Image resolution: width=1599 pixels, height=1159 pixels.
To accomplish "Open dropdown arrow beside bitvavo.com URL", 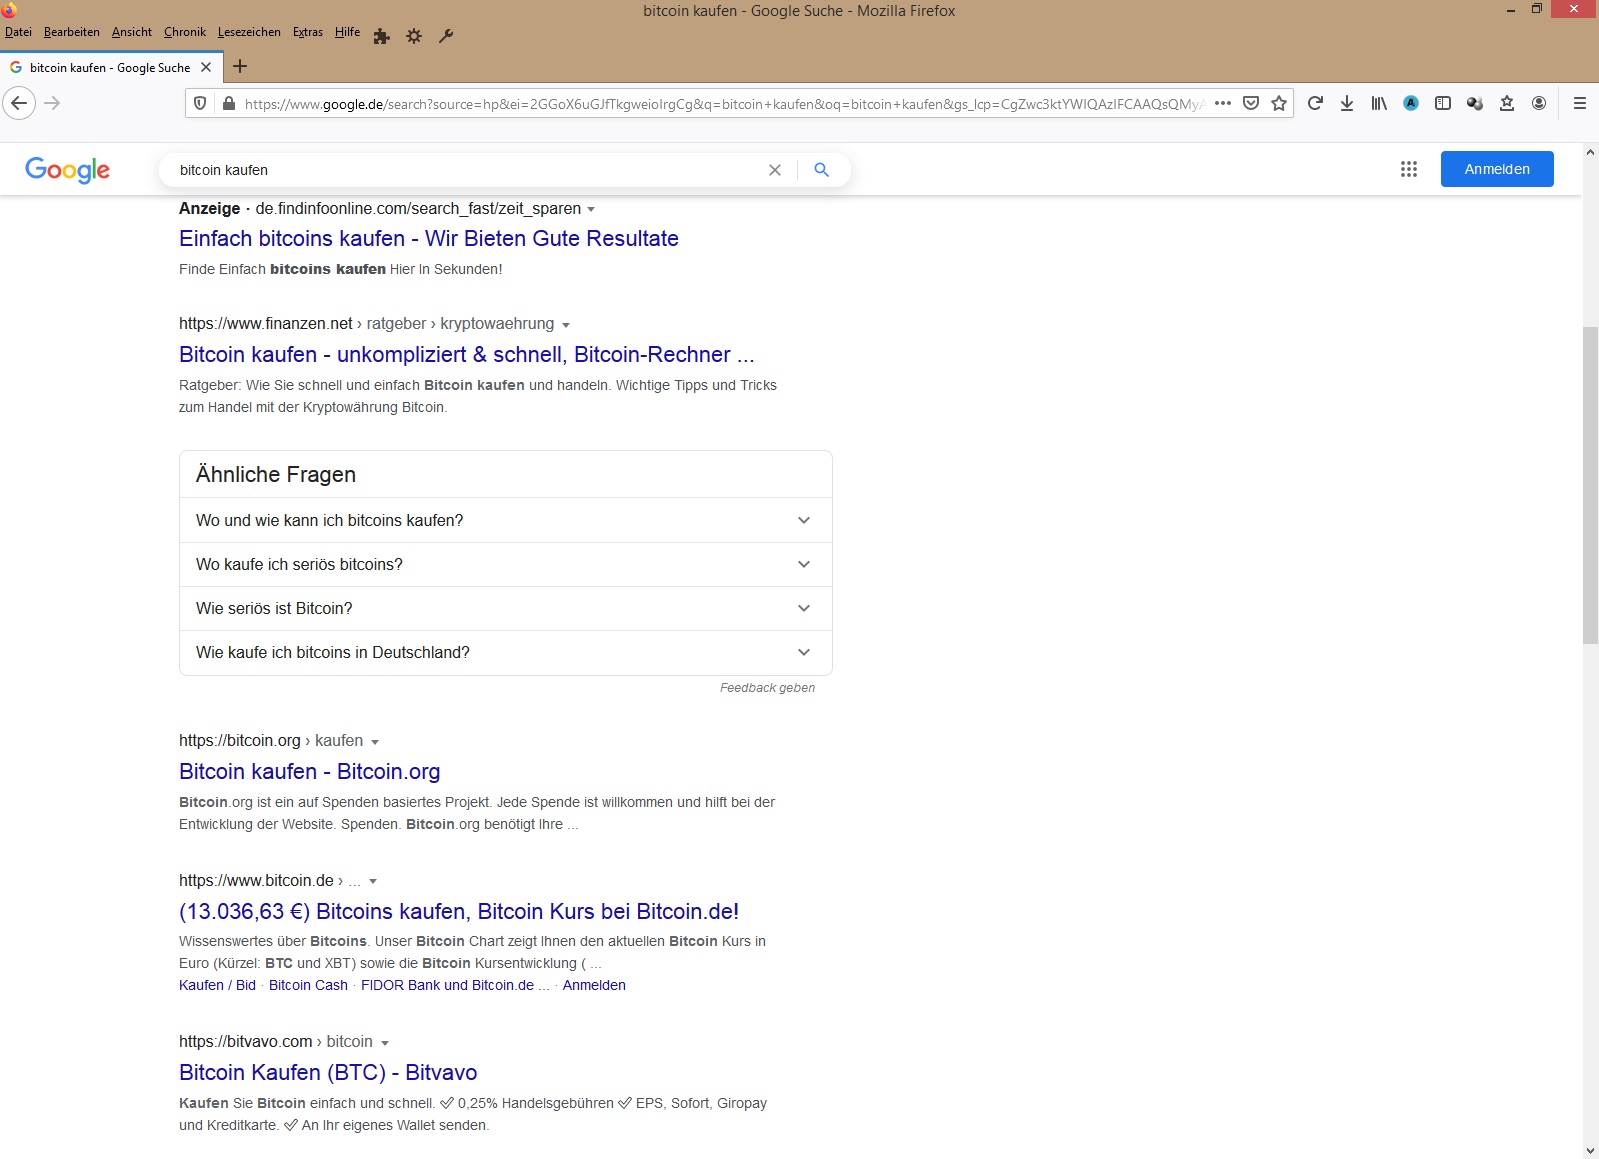I will 385,1043.
